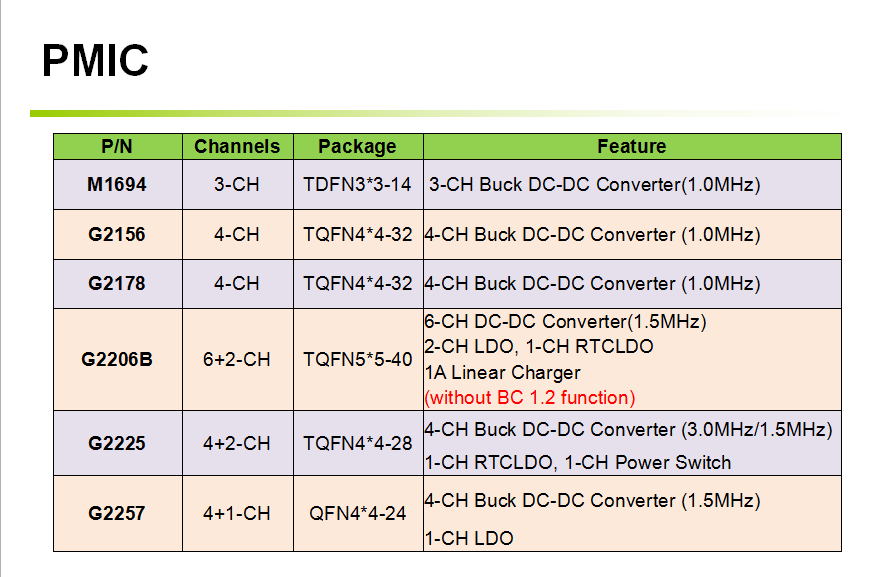Select the TDFN3*3-14 package cell
Image resolution: width=872 pixels, height=577 pixels.
(358, 185)
